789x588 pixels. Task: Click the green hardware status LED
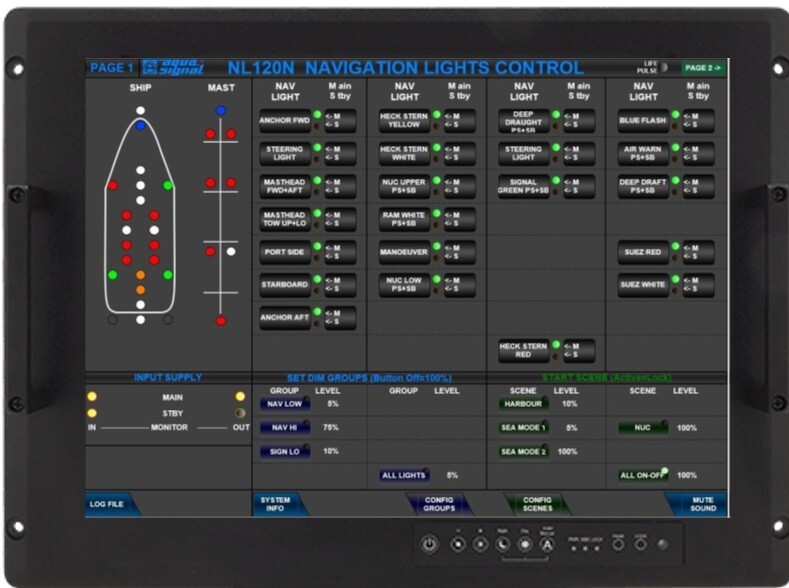pos(663,544)
